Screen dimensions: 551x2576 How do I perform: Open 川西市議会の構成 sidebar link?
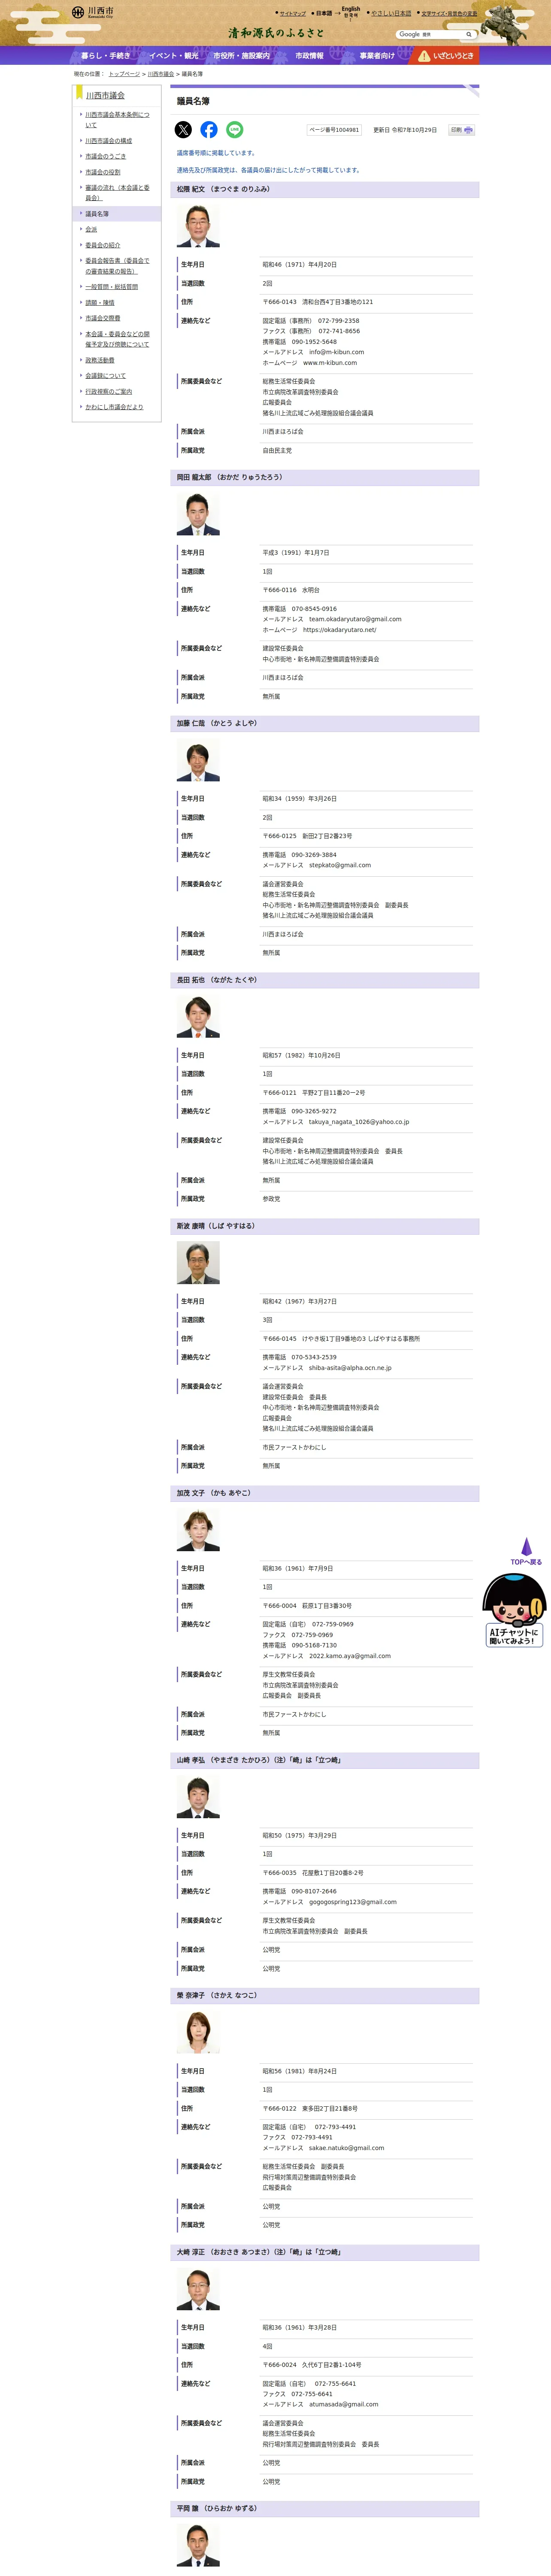coord(108,141)
